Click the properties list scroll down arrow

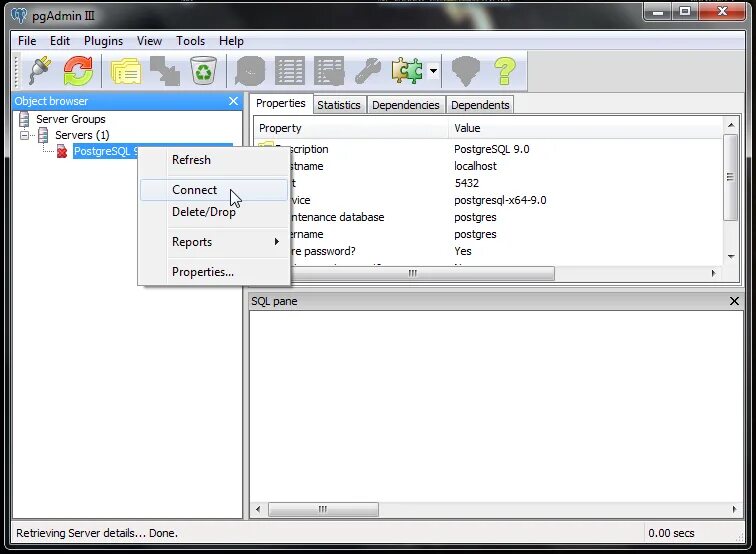(x=731, y=257)
